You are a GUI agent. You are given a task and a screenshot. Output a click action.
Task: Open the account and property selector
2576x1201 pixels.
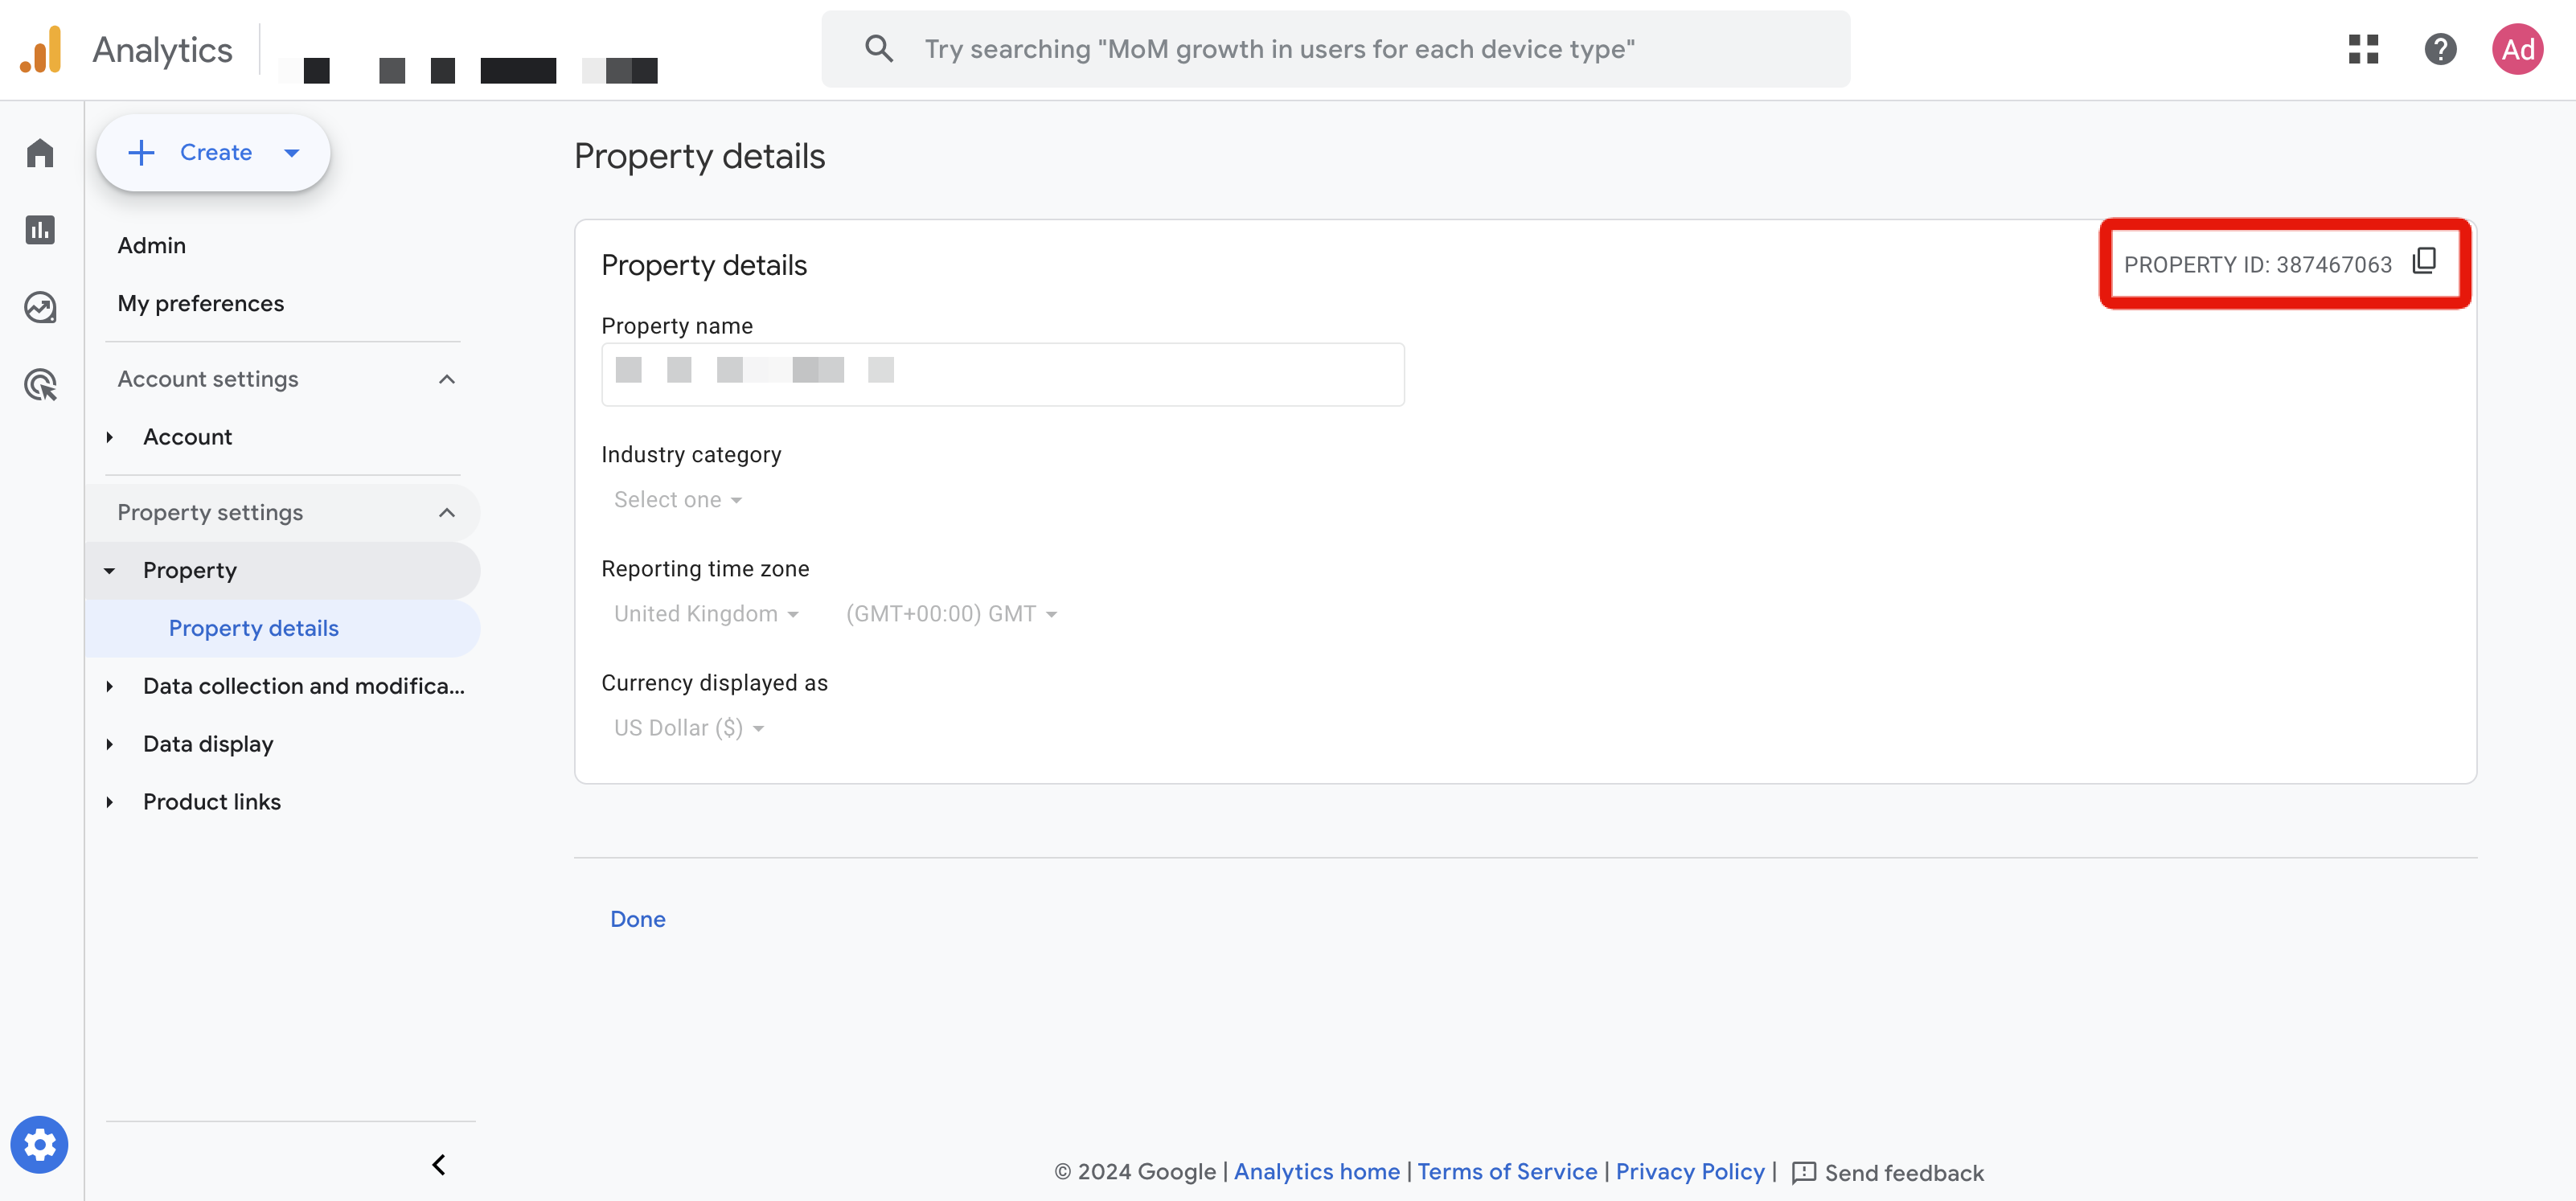pyautogui.click(x=468, y=70)
